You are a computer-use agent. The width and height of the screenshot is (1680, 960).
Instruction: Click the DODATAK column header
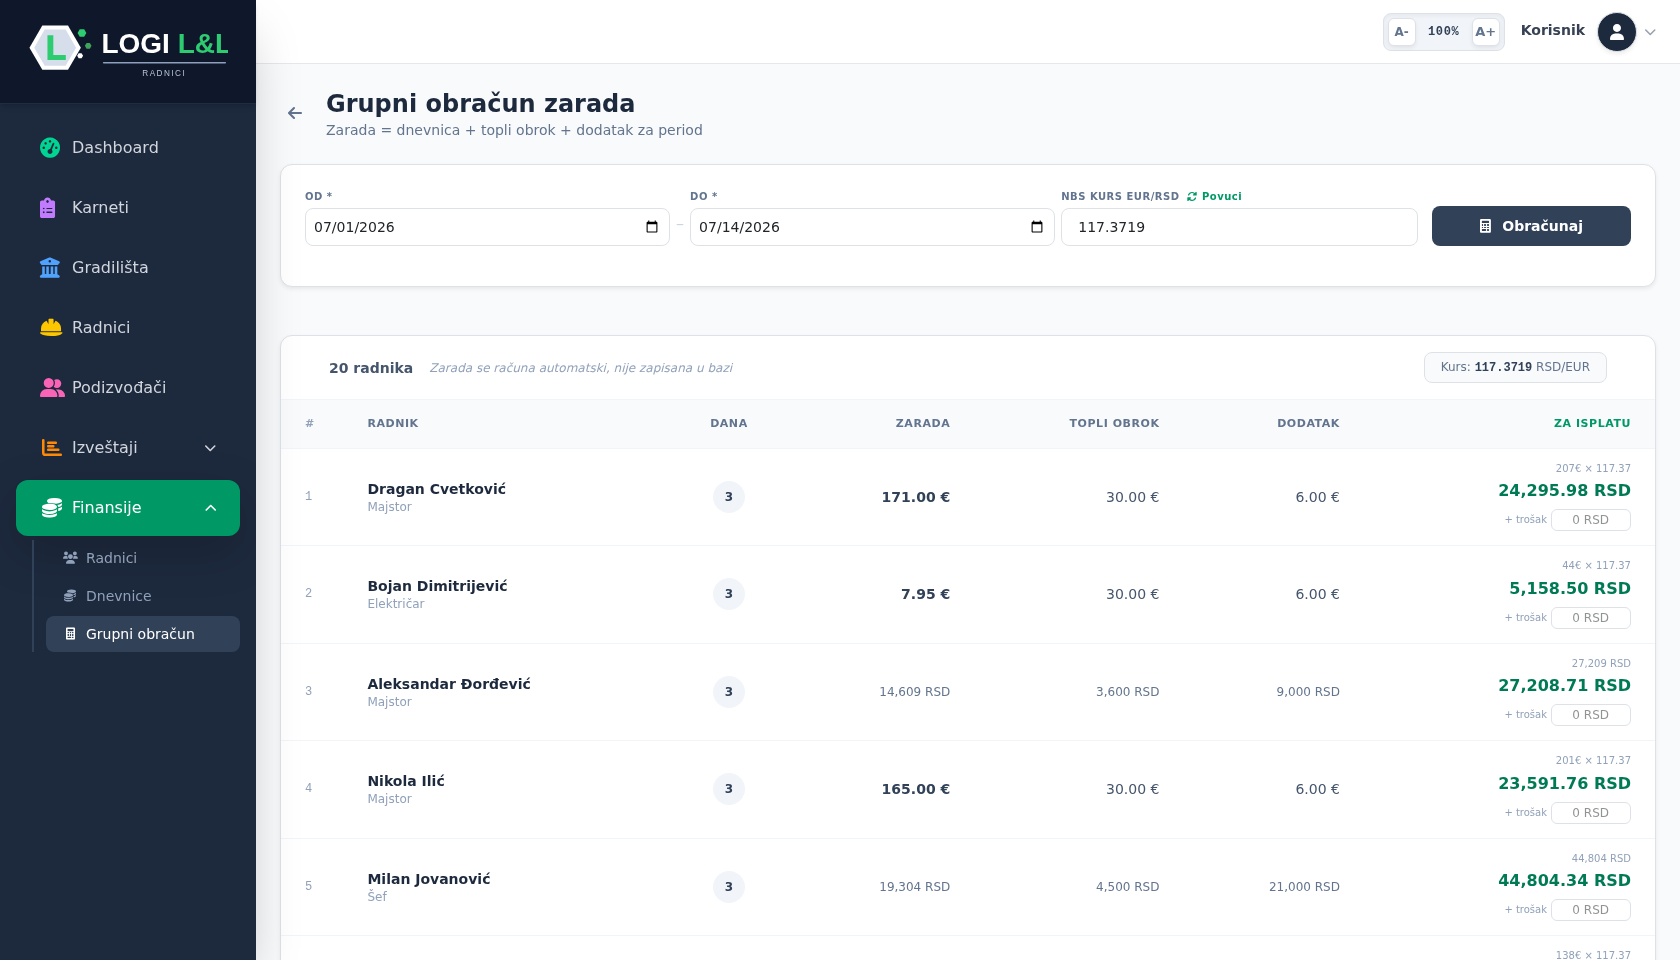[x=1308, y=424]
